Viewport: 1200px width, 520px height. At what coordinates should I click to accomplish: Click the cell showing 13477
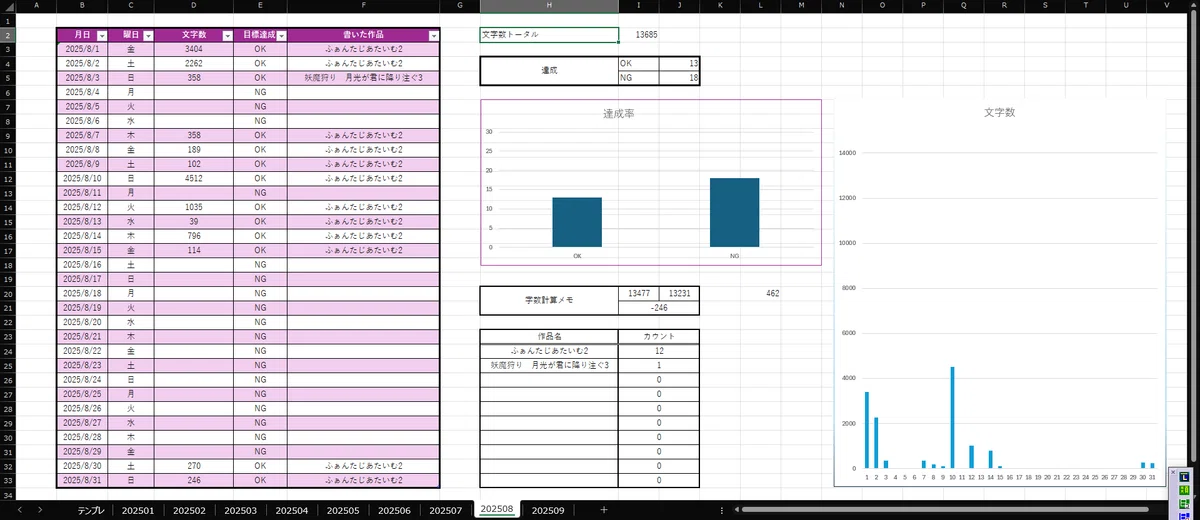639,293
